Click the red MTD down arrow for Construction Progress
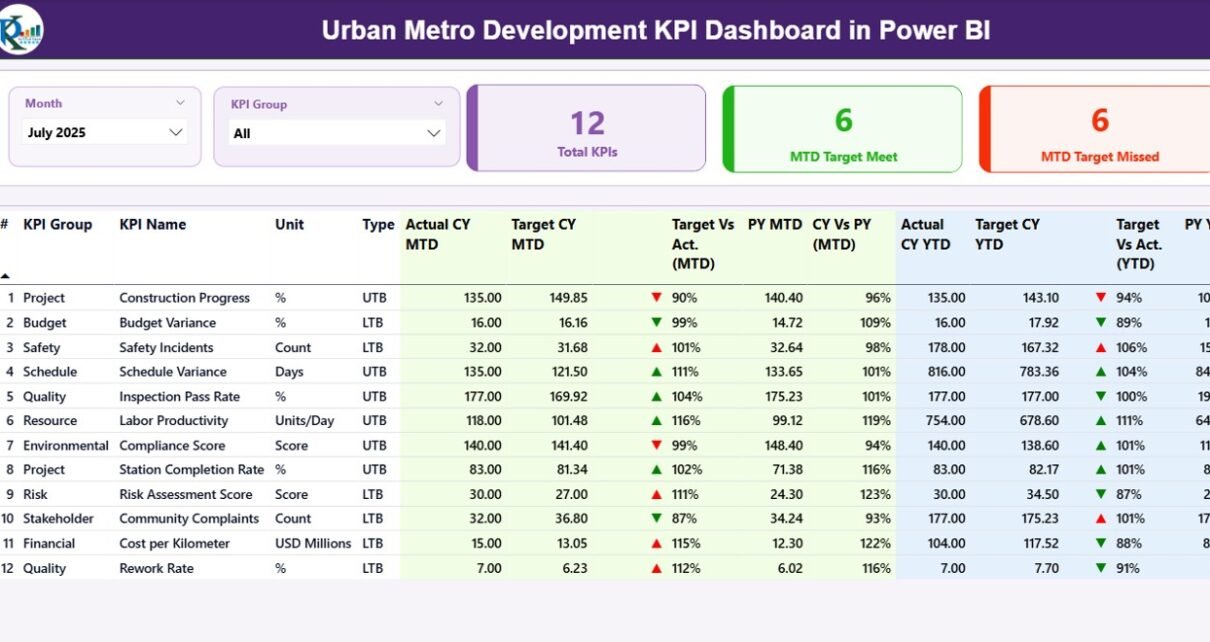Screen dimensions: 1210x642 656,298
